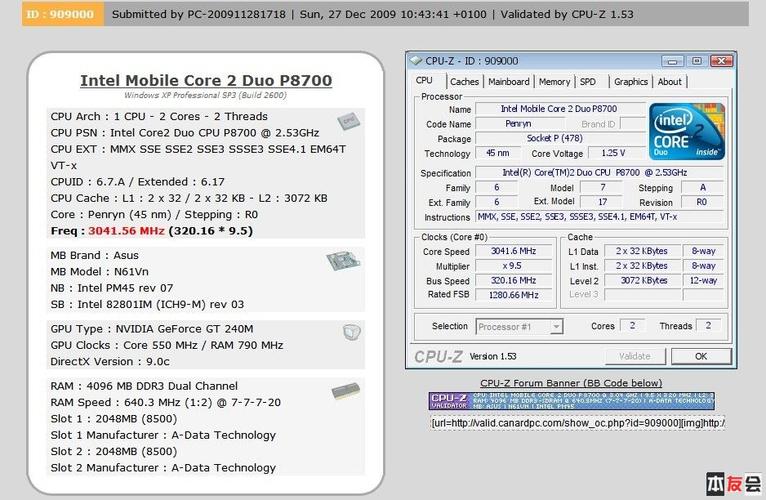Screen dimensions: 766x500
Task: Minimize the CPU-Z window
Action: (x=673, y=61)
